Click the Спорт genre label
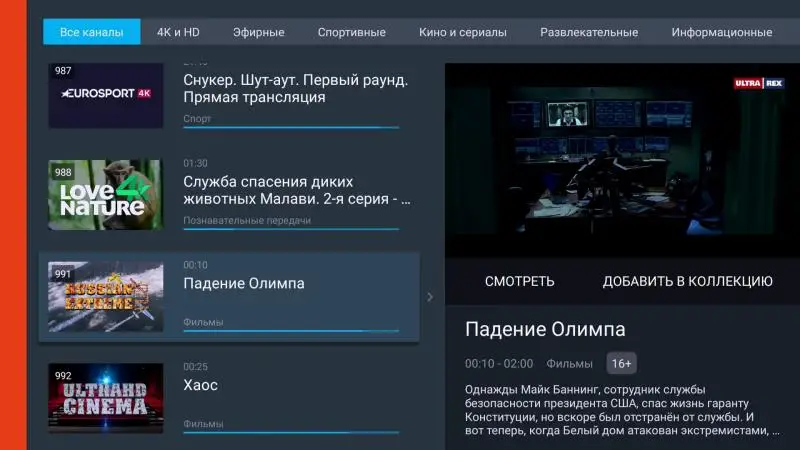The height and width of the screenshot is (450, 800). pyautogui.click(x=197, y=118)
